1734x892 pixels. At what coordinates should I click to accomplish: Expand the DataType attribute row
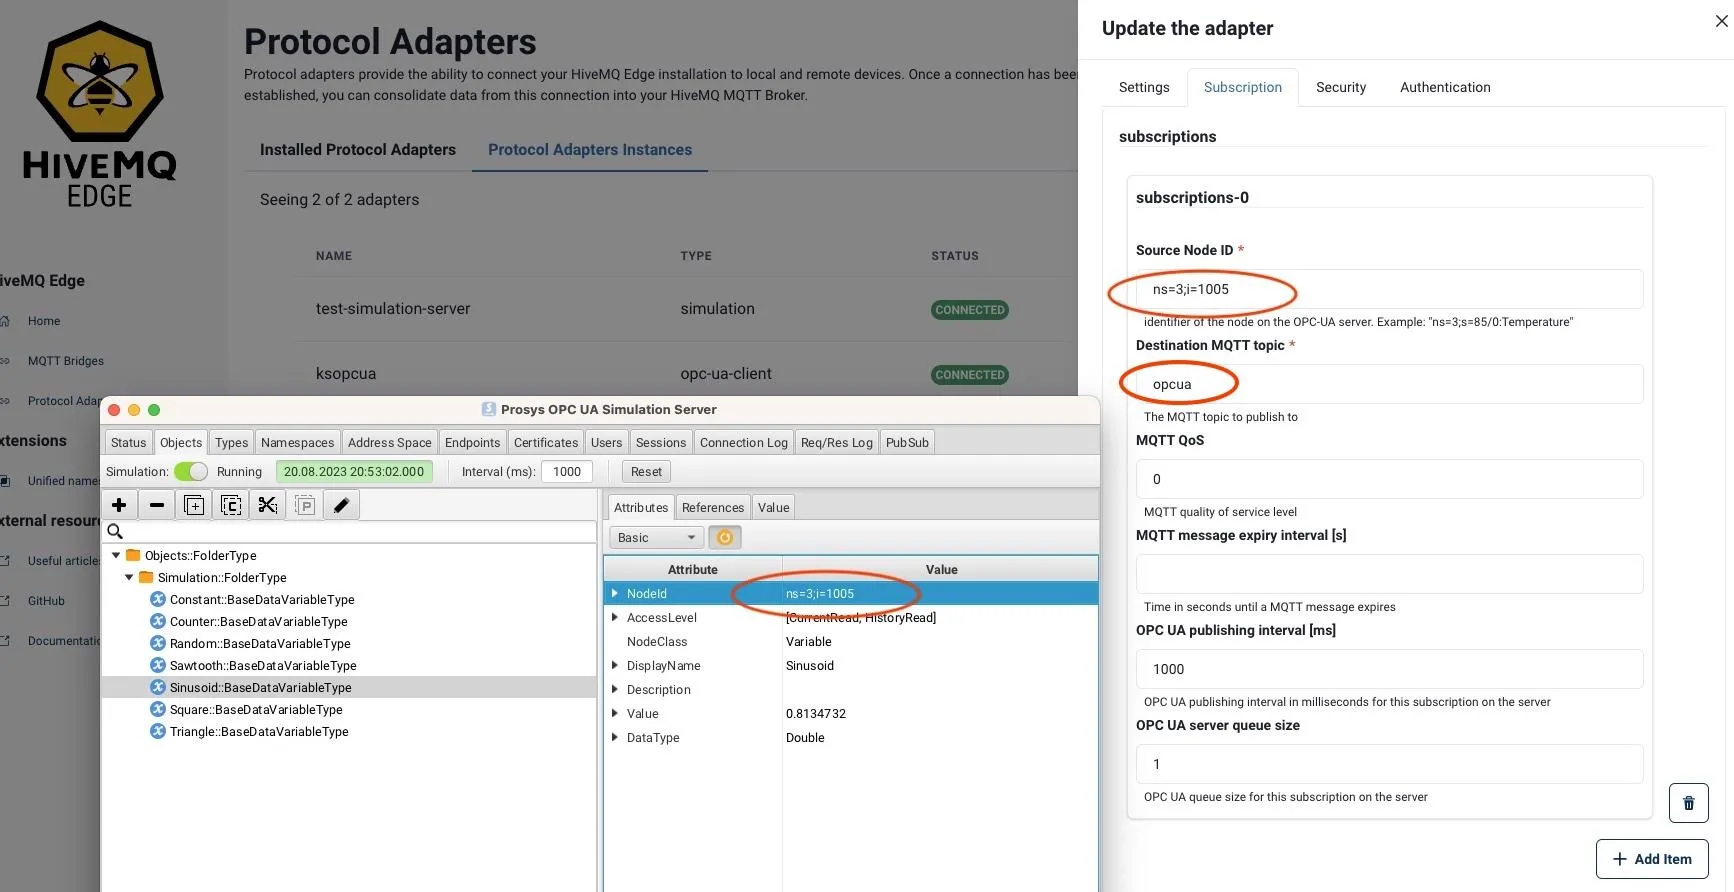pyautogui.click(x=614, y=737)
